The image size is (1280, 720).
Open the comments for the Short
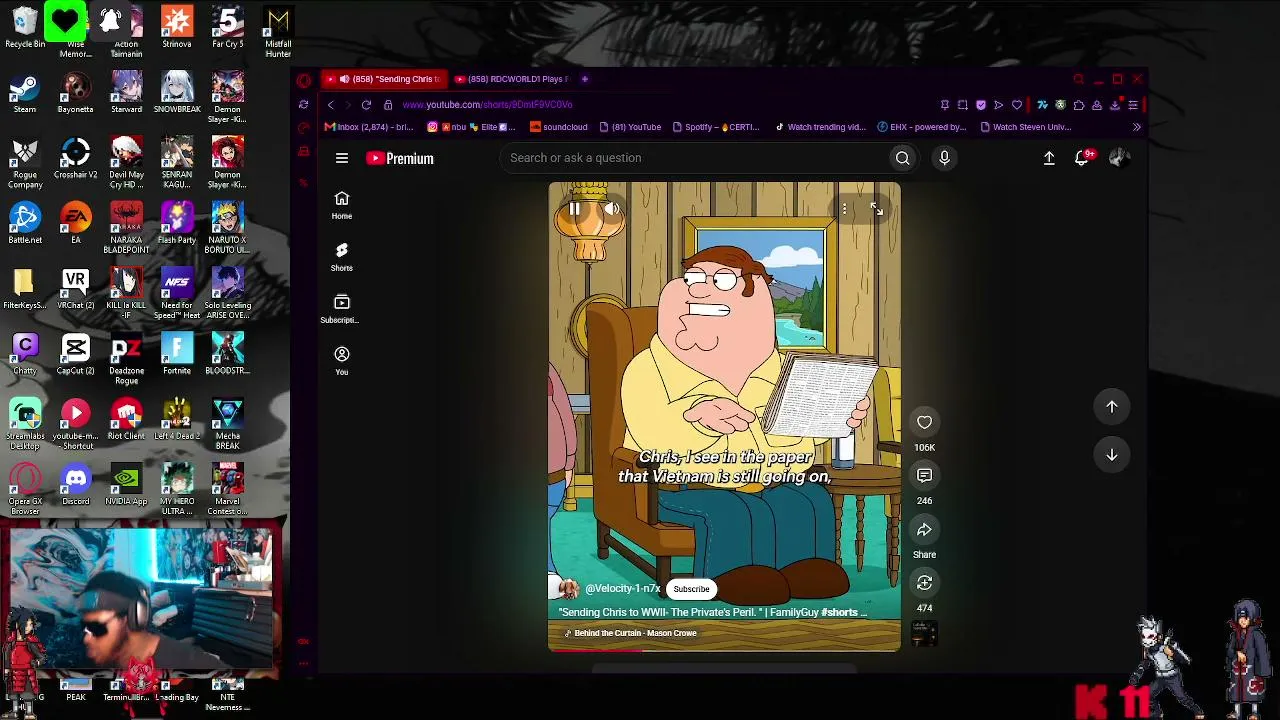point(924,476)
